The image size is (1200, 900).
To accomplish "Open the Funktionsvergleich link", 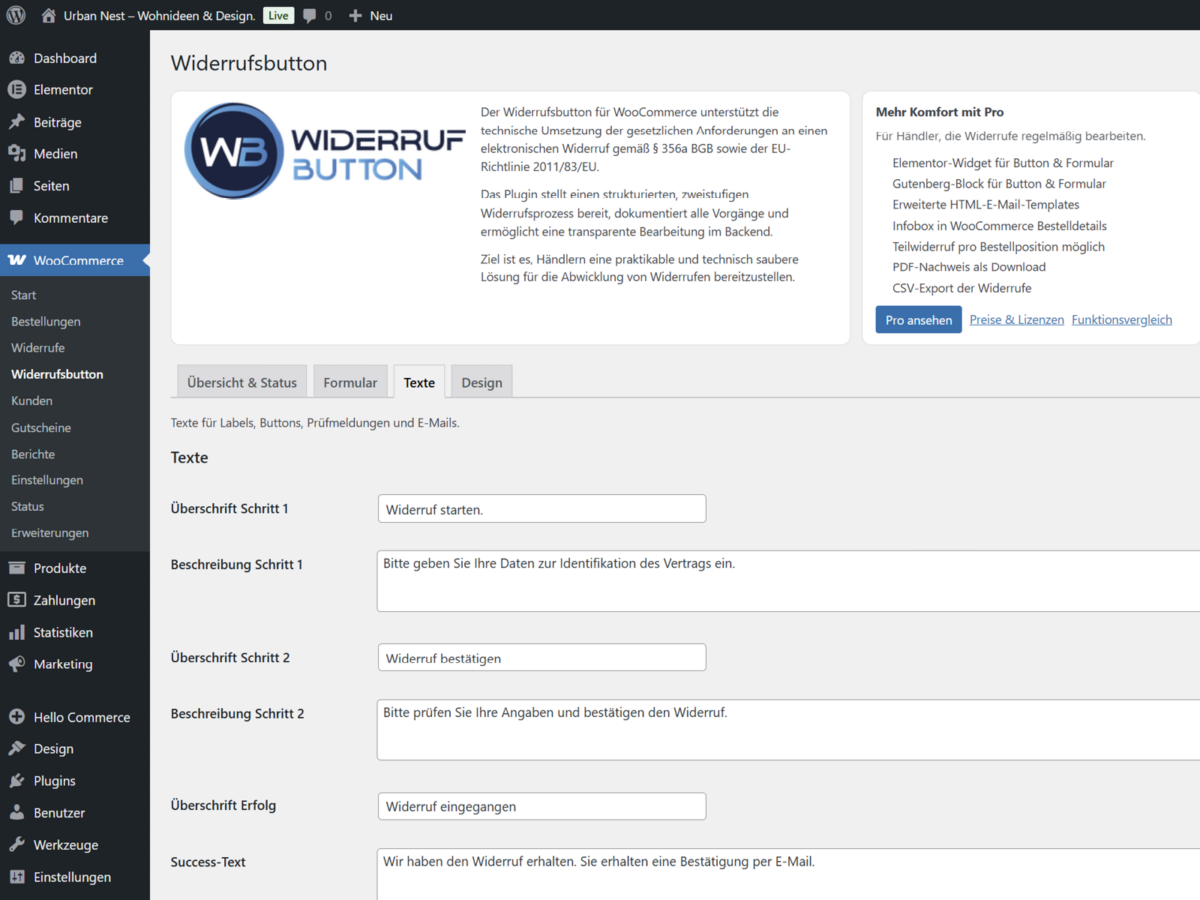I will point(1121,320).
